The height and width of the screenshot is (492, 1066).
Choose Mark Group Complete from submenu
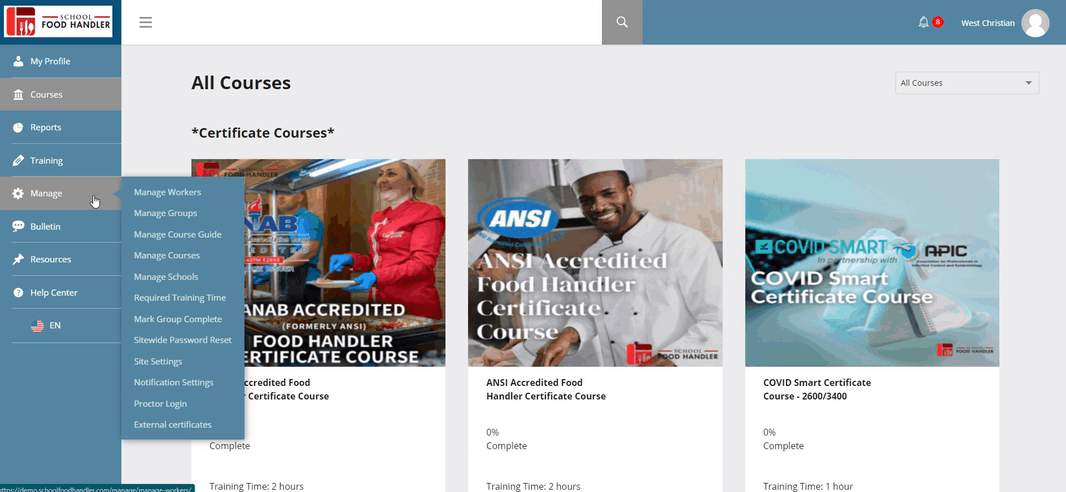[x=178, y=319]
